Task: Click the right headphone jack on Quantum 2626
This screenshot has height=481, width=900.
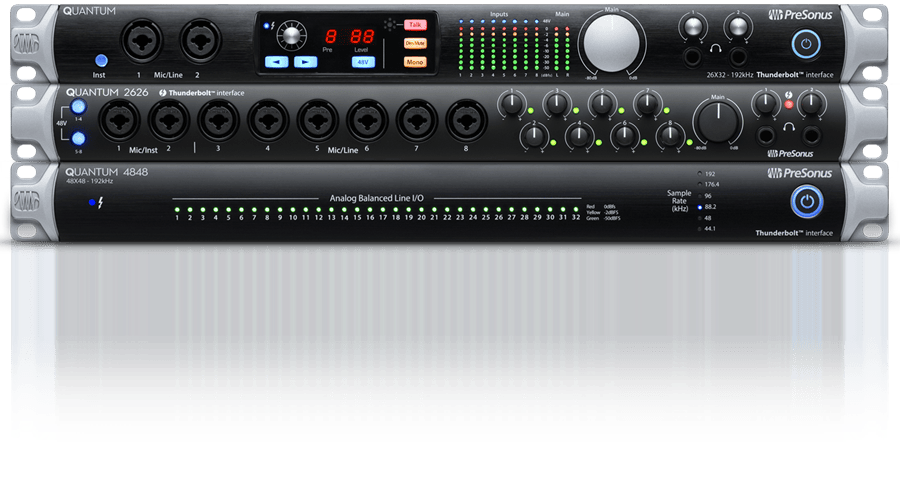Action: tap(811, 135)
